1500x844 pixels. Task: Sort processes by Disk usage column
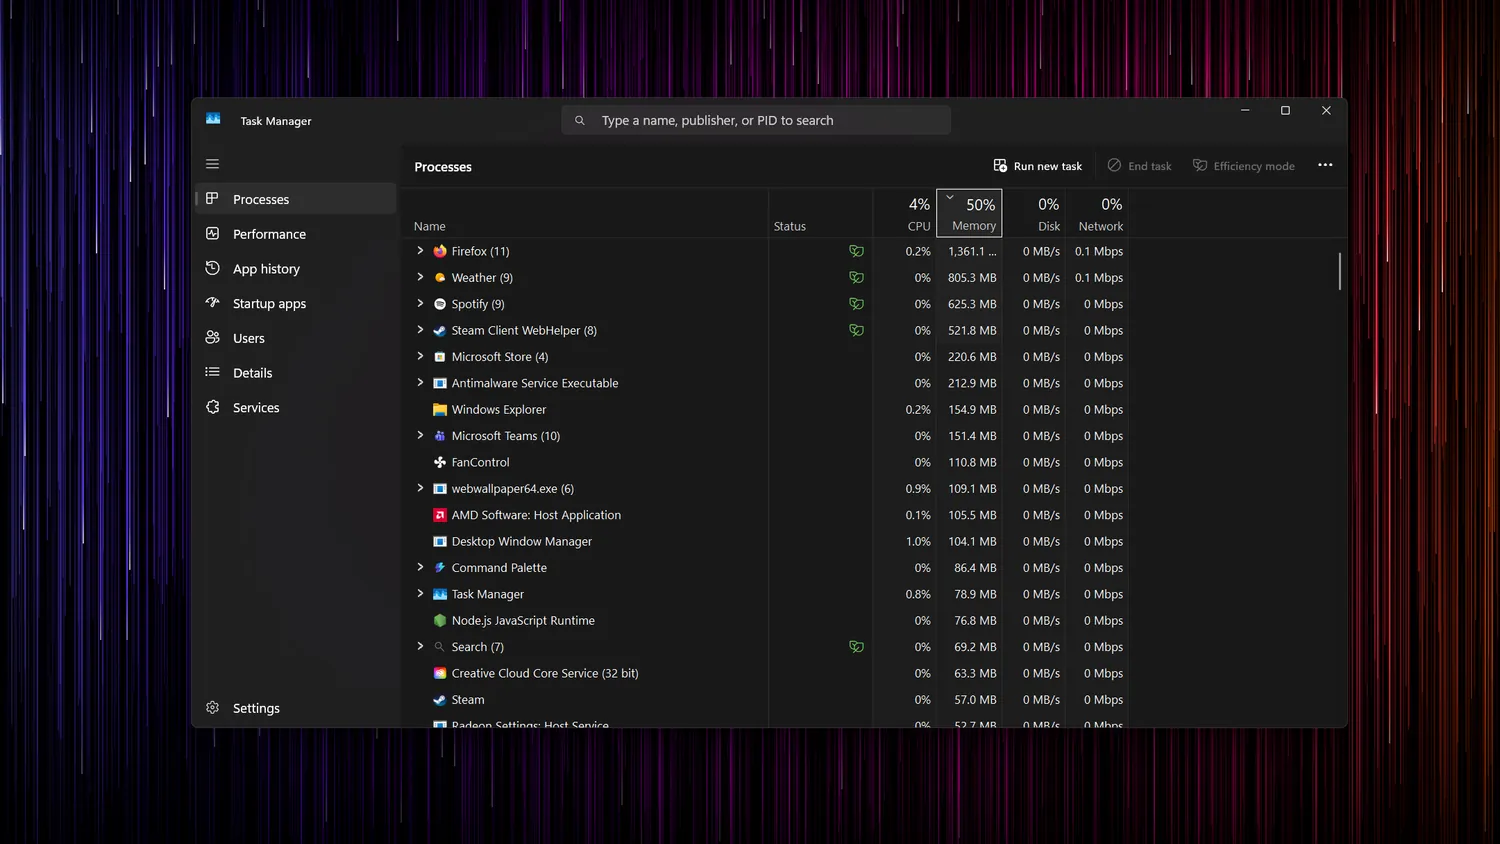(x=1034, y=213)
